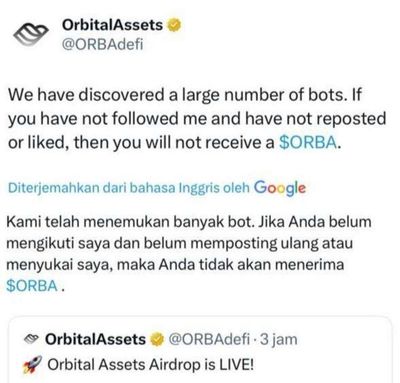This screenshot has width=400, height=383.
Task: Tap the $ORBA cashtag in Indonesian translation
Action: point(32,286)
